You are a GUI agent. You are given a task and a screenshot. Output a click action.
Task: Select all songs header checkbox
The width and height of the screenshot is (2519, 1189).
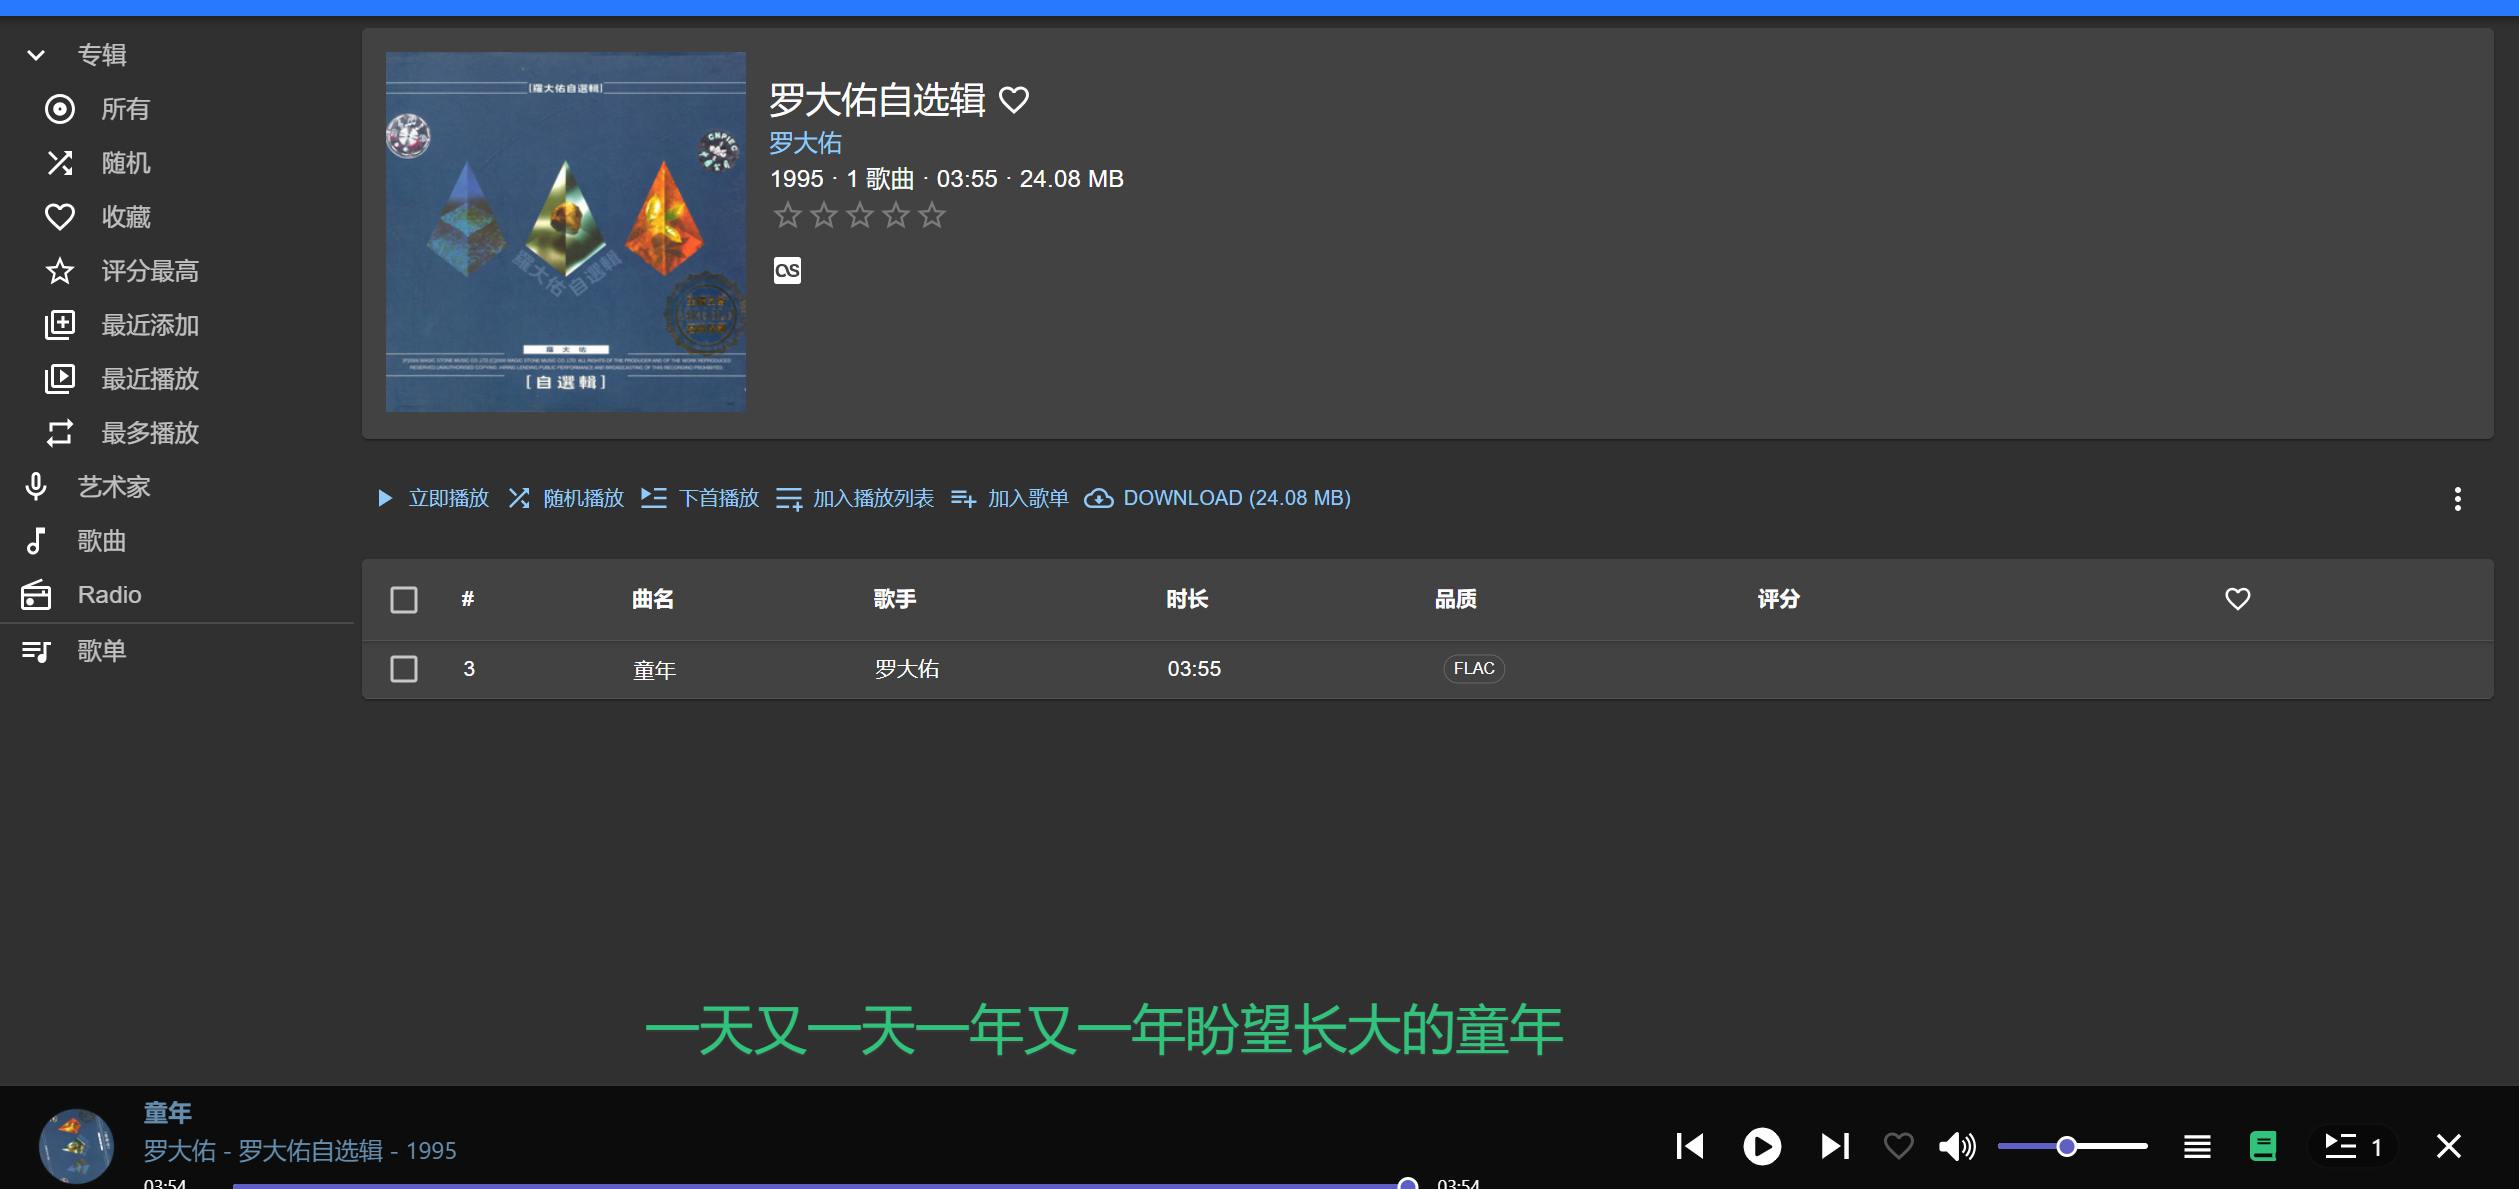point(404,600)
